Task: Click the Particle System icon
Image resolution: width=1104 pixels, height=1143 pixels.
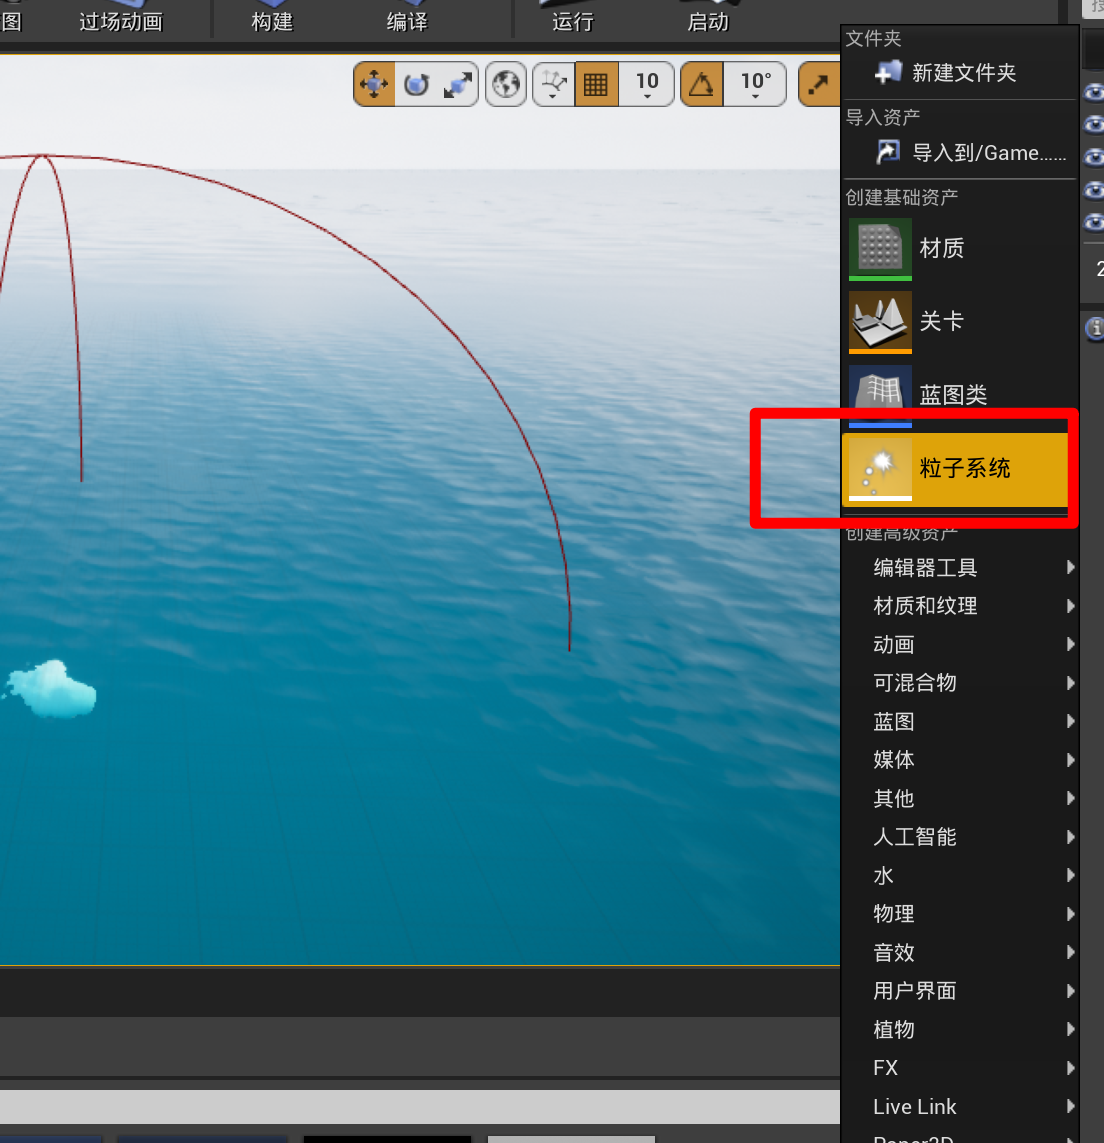Action: pos(880,469)
